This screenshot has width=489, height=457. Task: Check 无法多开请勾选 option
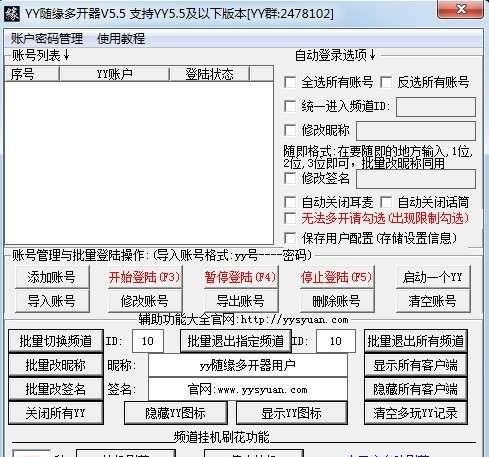290,218
